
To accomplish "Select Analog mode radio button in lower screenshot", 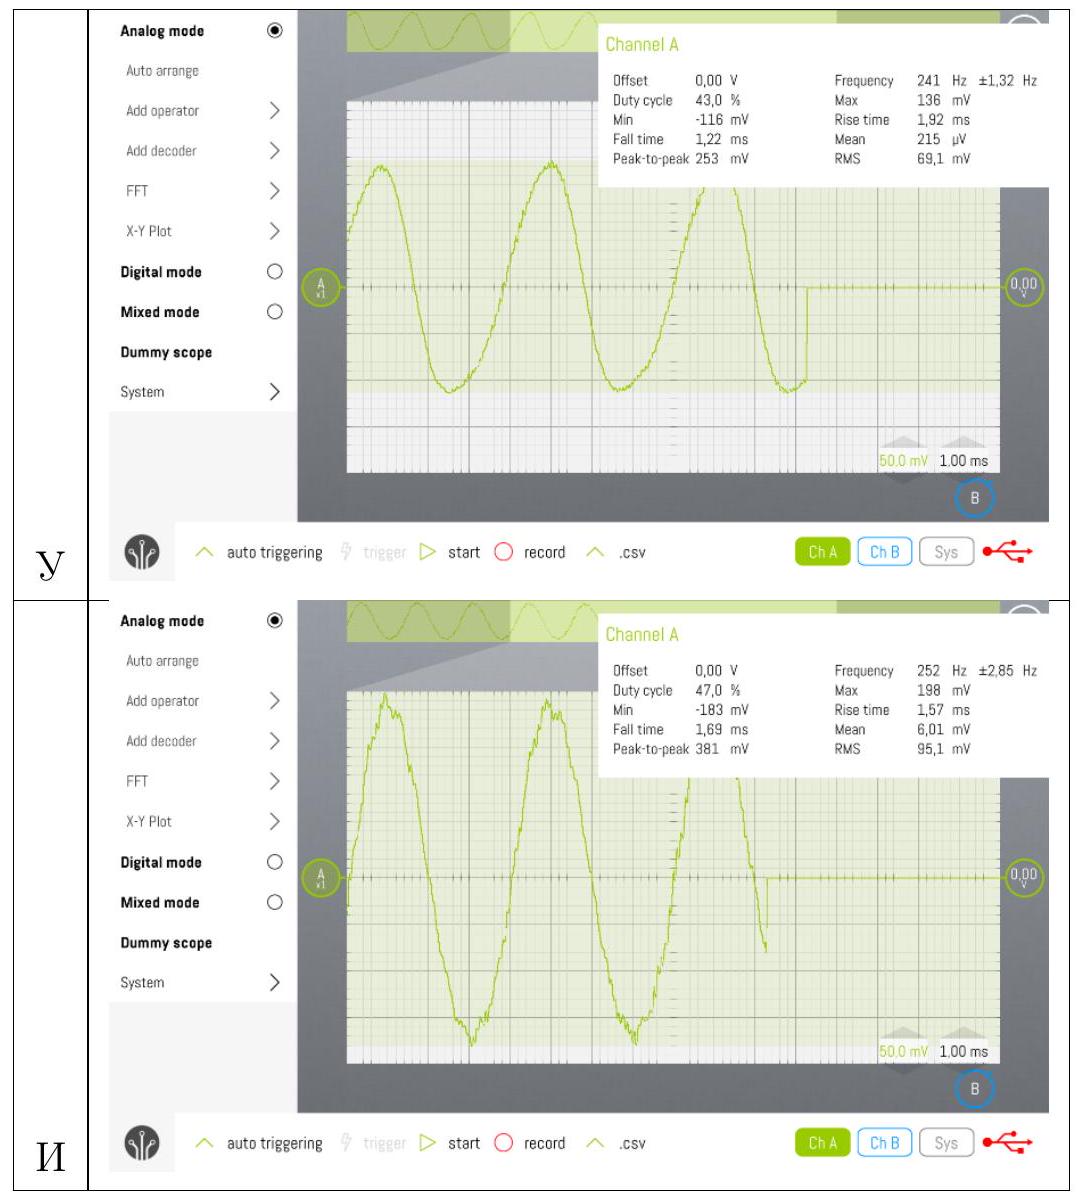I will pyautogui.click(x=274, y=620).
